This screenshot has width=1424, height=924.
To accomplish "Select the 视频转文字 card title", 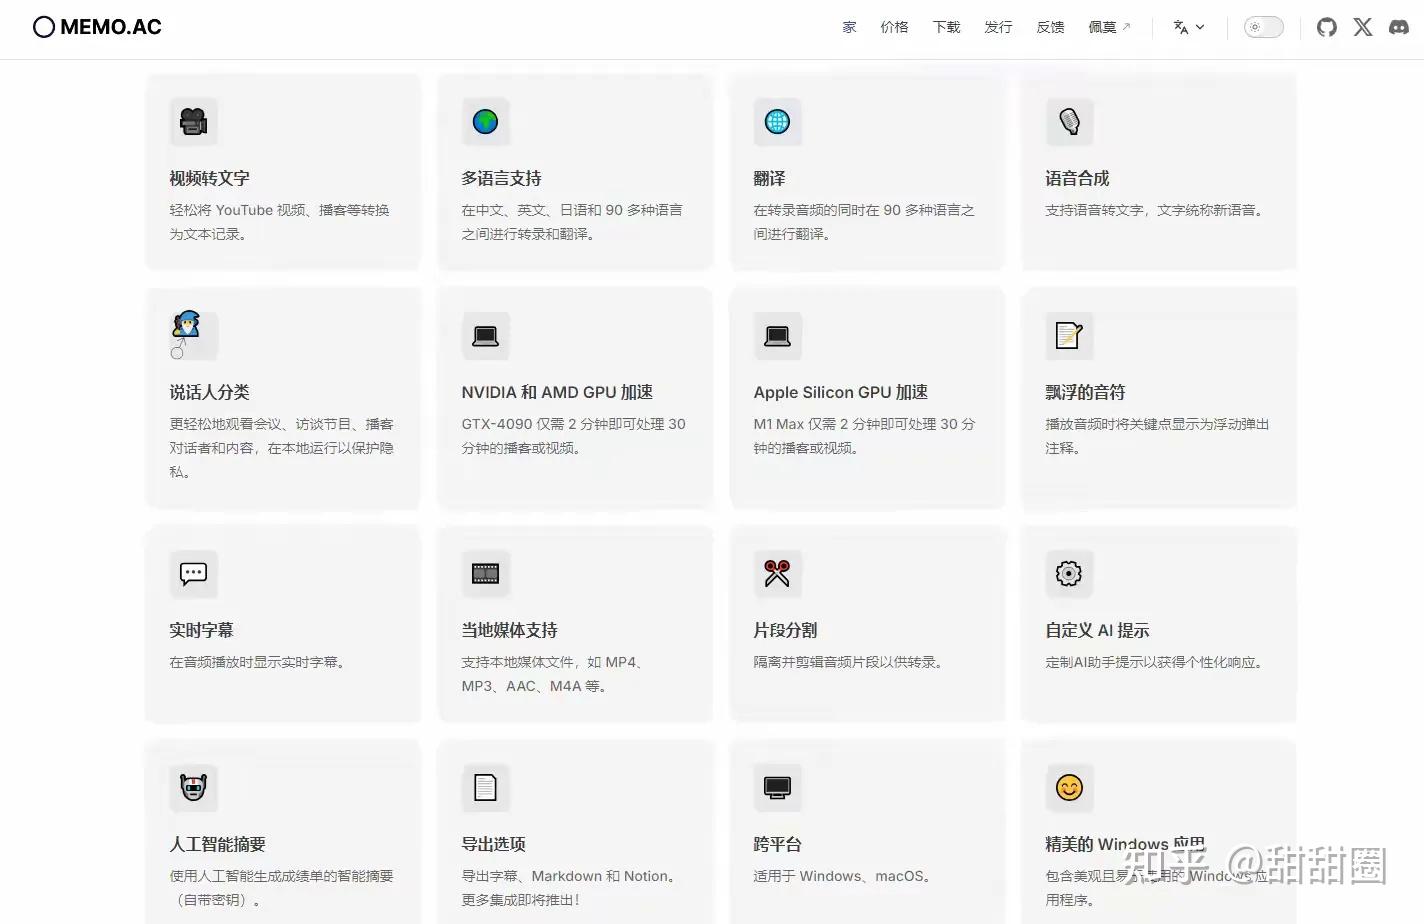I will [209, 178].
